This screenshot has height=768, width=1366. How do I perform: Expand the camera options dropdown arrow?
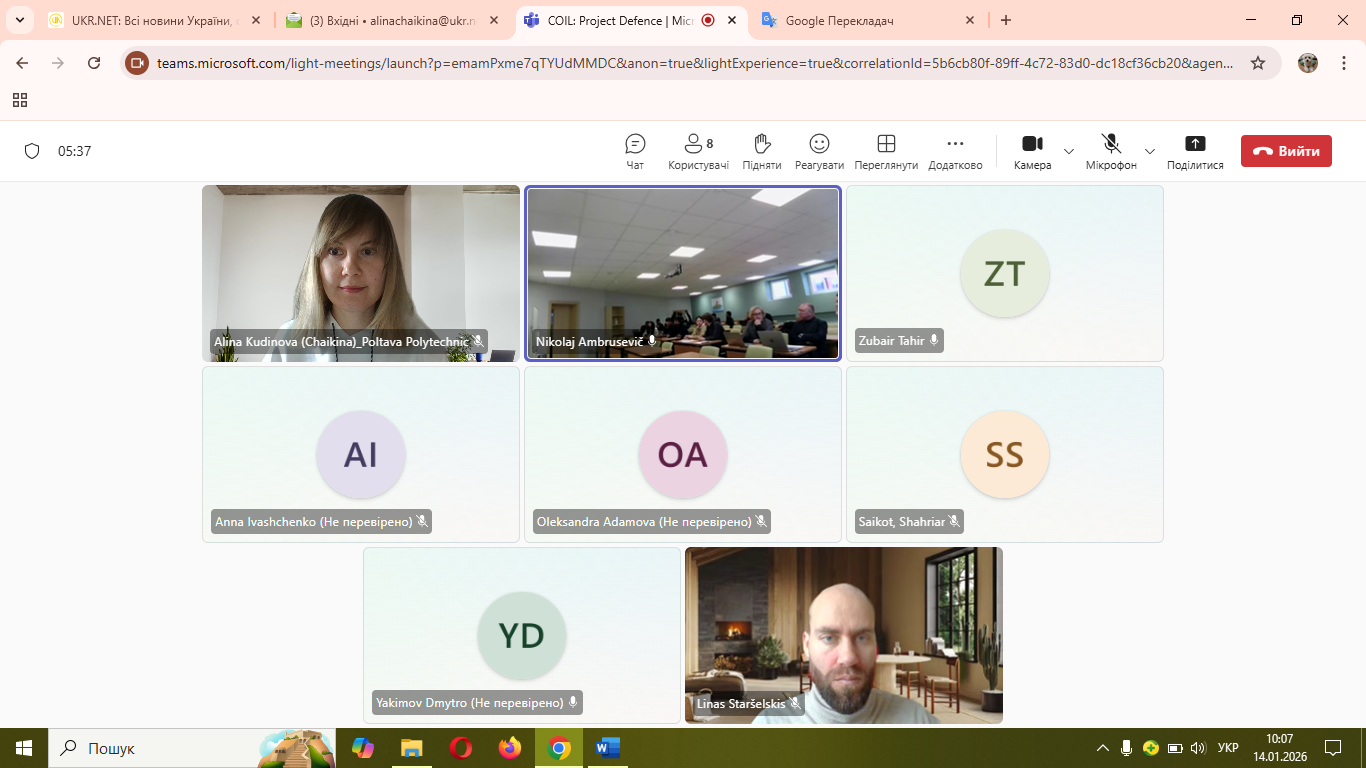pyautogui.click(x=1069, y=152)
